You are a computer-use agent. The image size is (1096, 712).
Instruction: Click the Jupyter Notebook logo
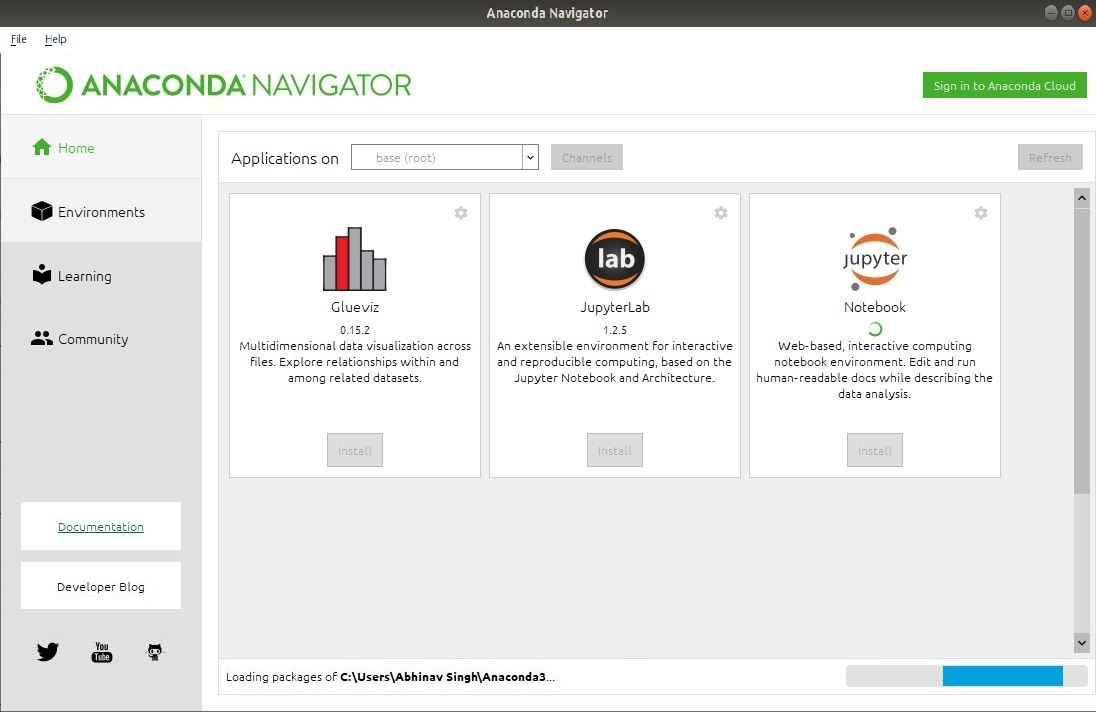coord(874,258)
